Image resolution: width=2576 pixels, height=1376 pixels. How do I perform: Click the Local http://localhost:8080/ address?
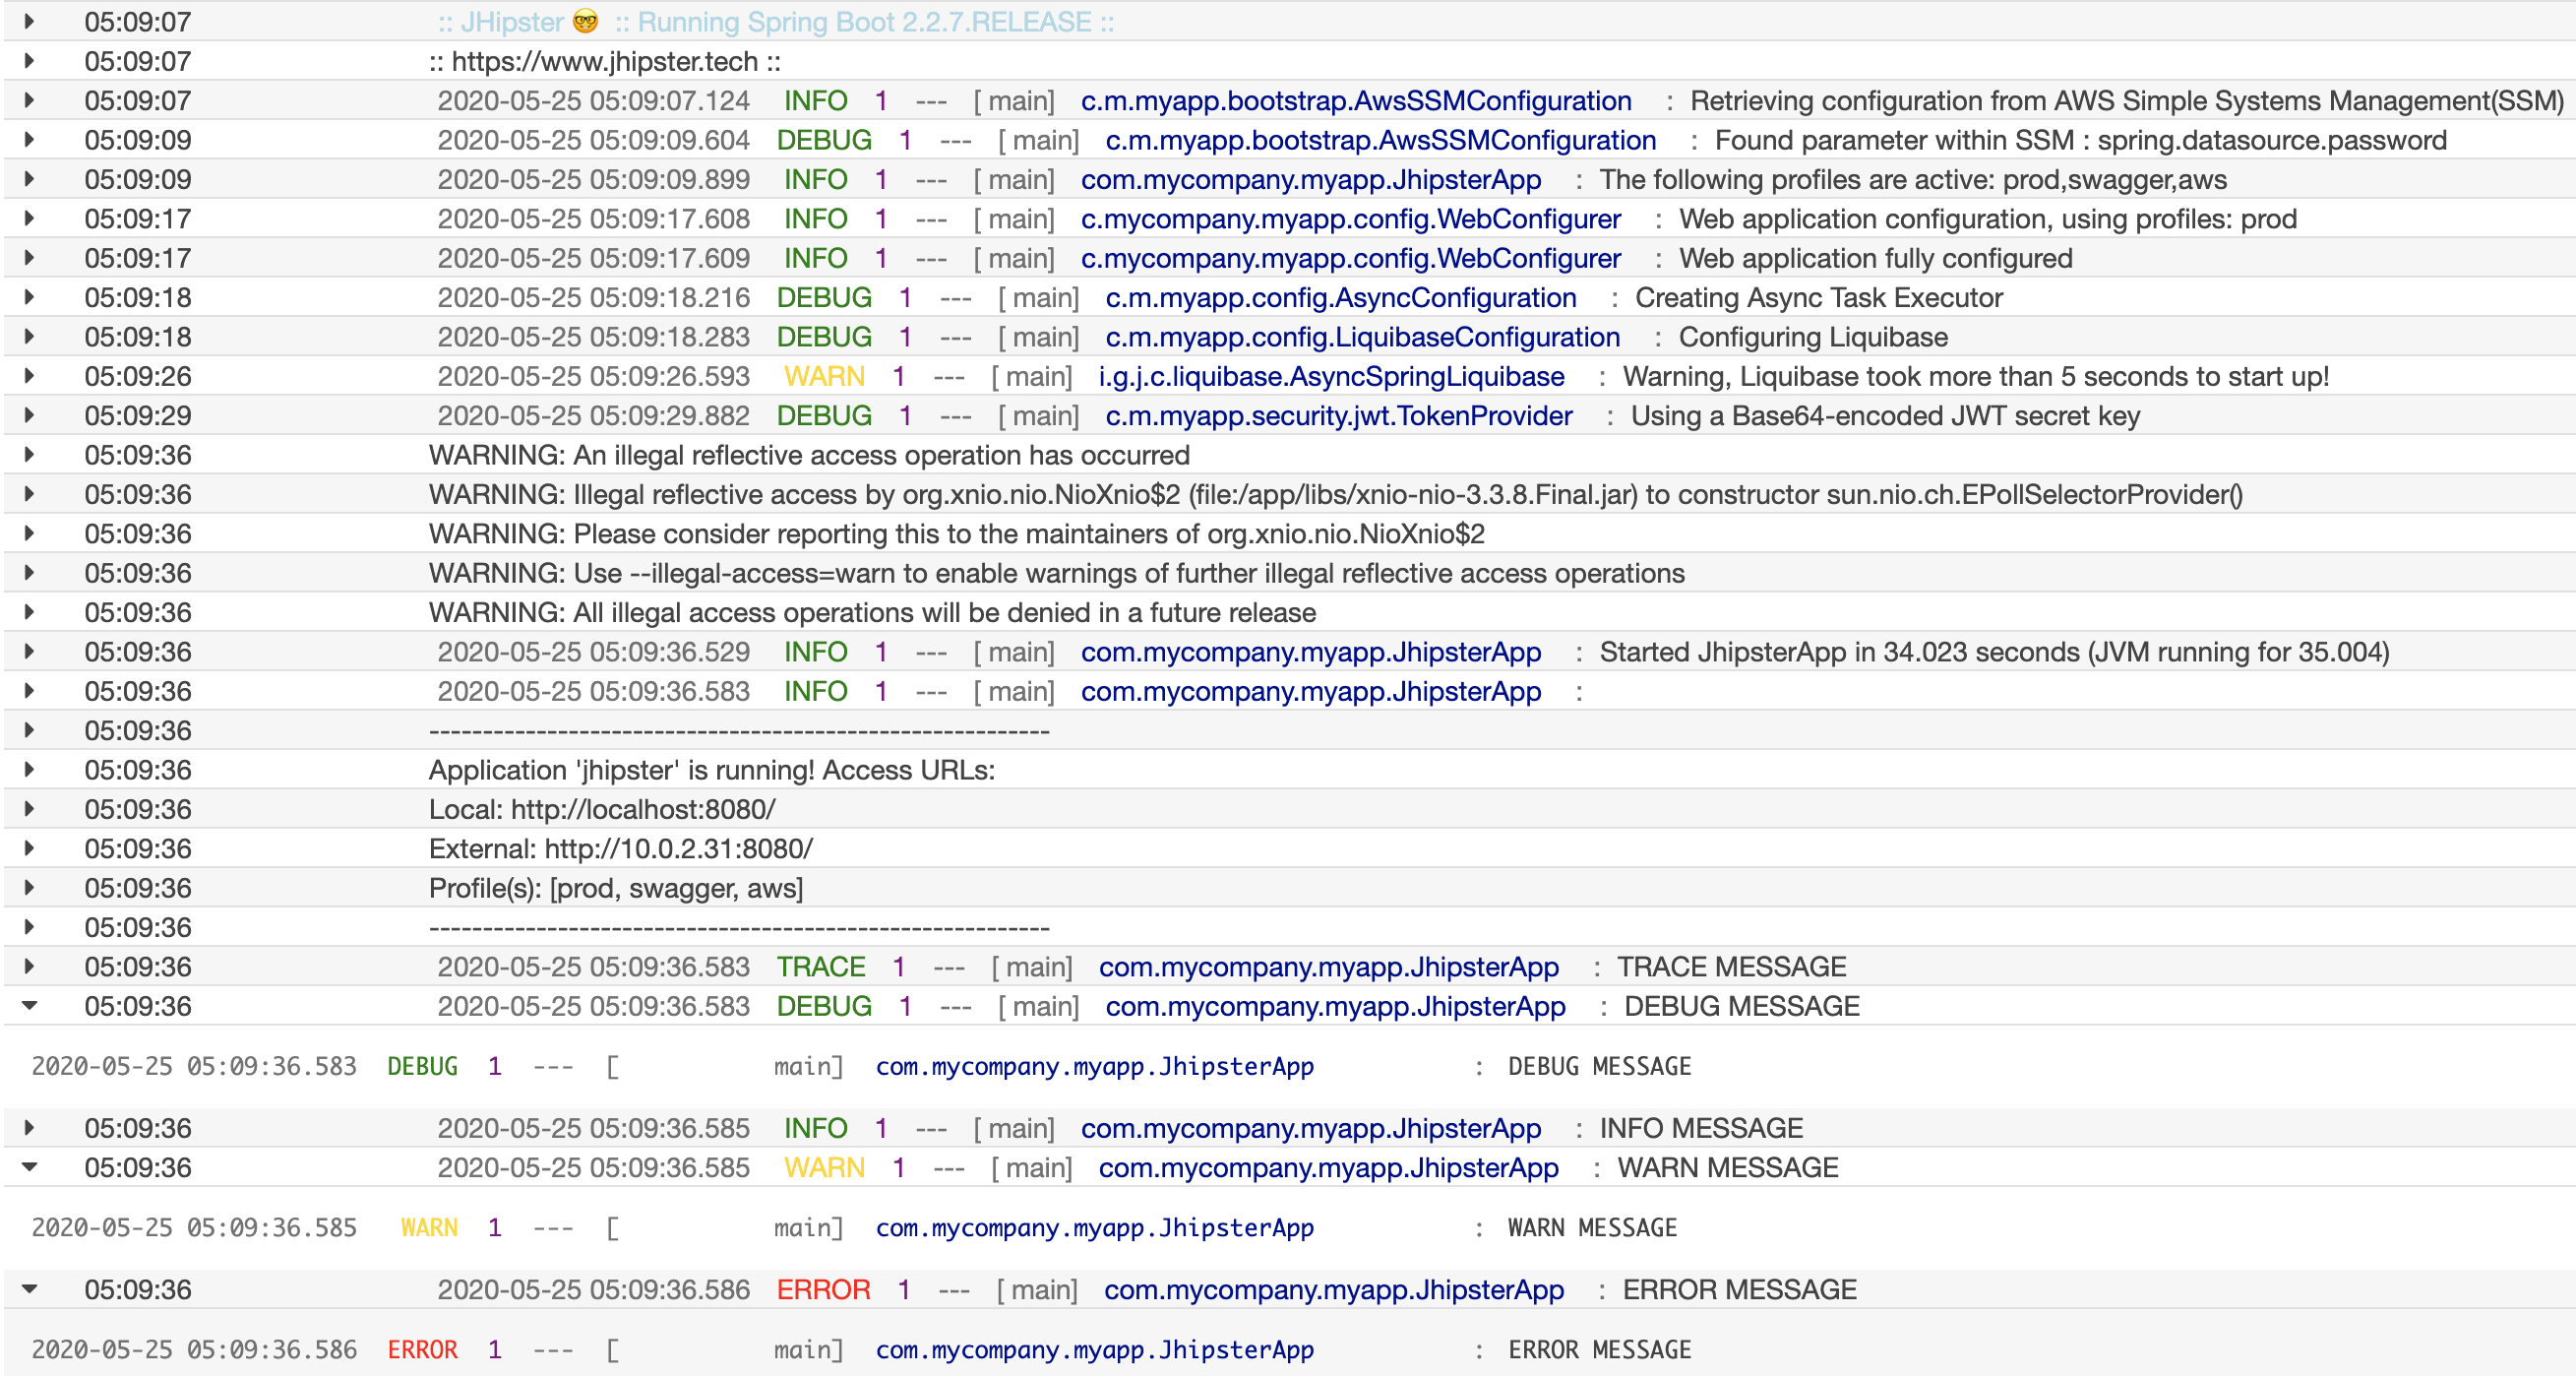point(642,809)
